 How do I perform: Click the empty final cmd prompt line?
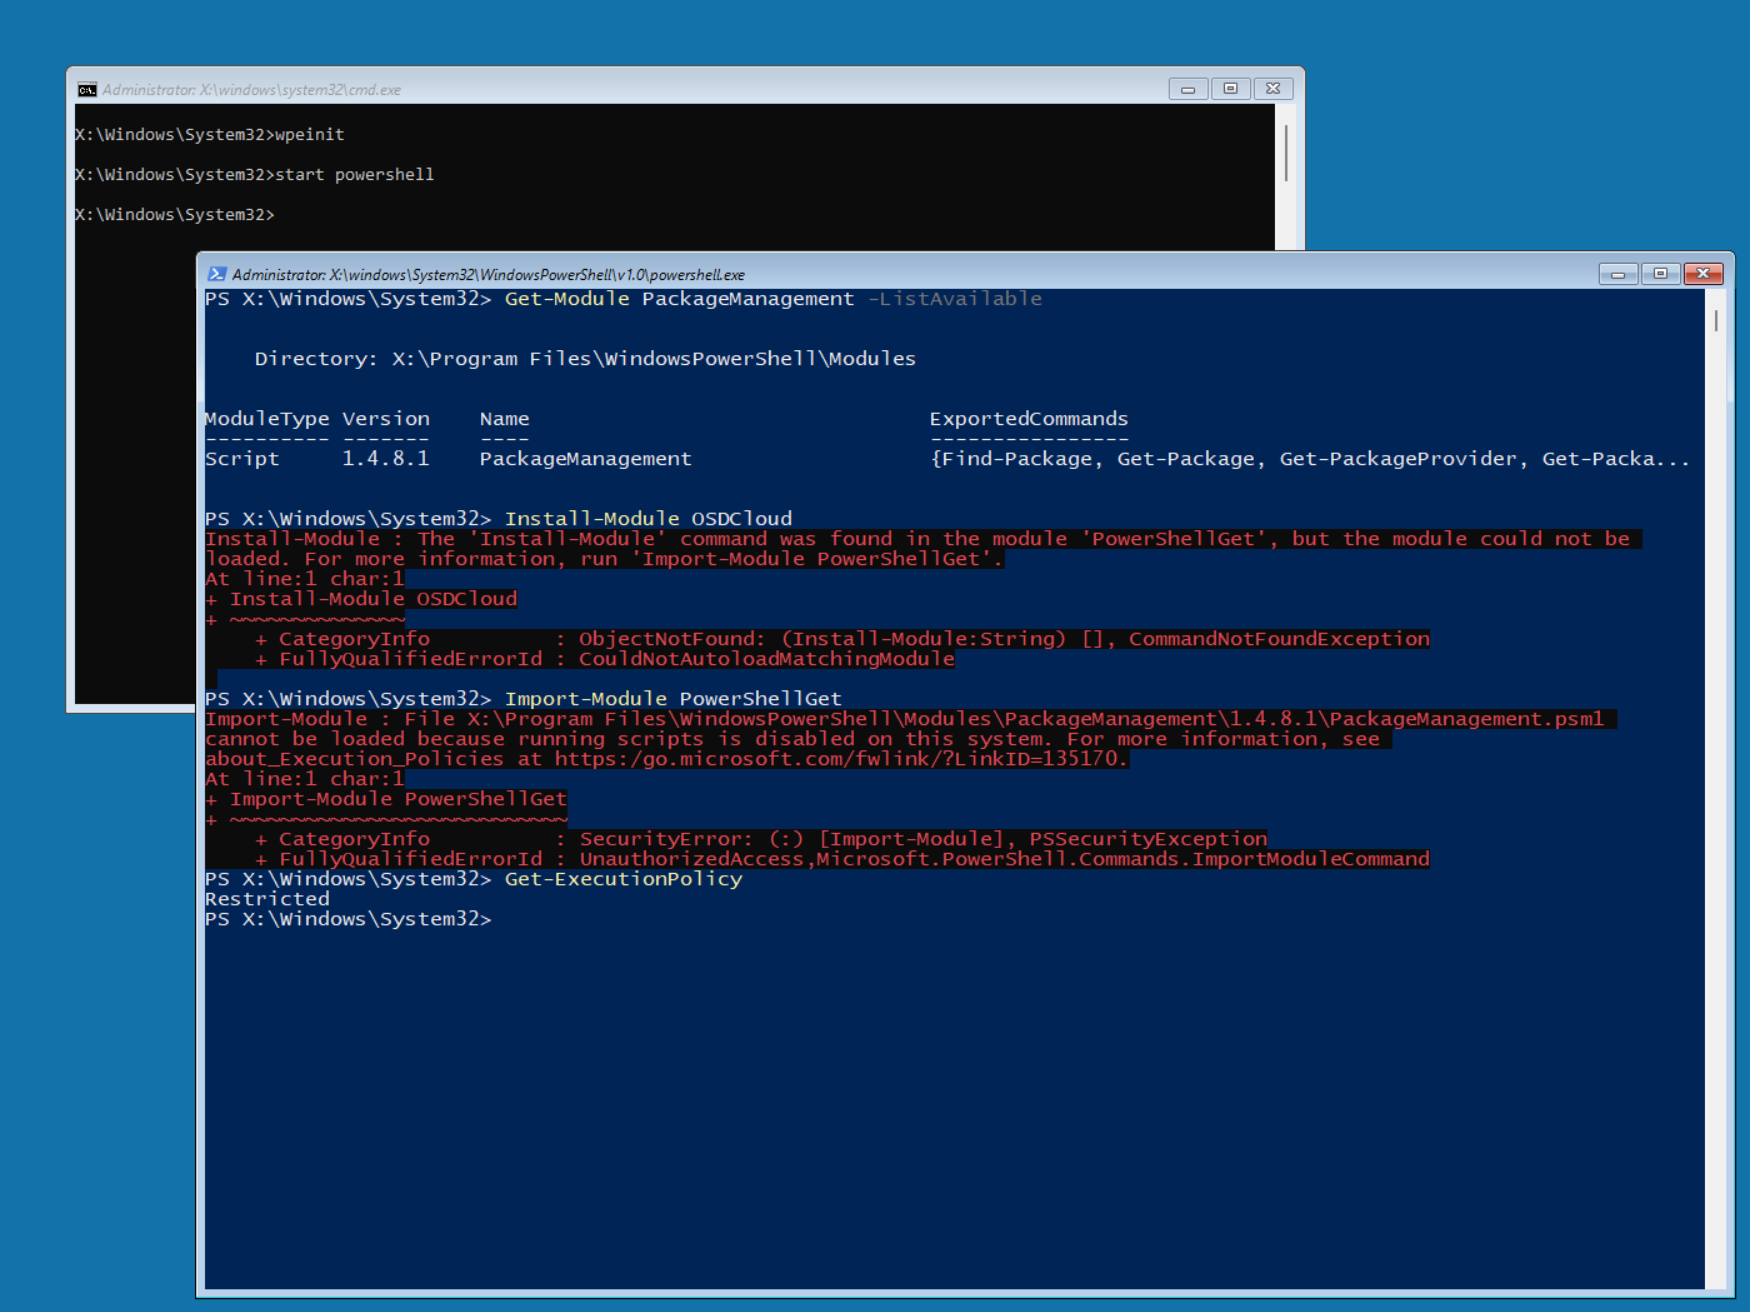(x=280, y=215)
